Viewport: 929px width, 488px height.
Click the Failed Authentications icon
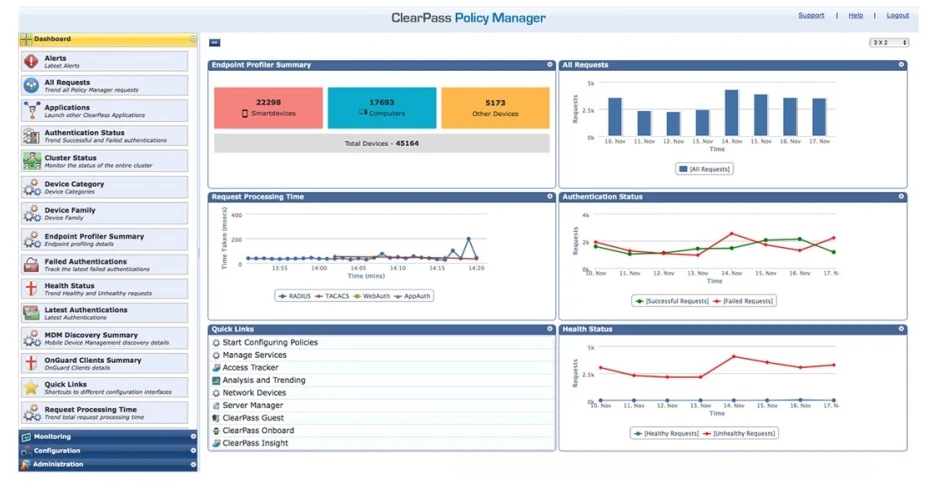(31, 265)
